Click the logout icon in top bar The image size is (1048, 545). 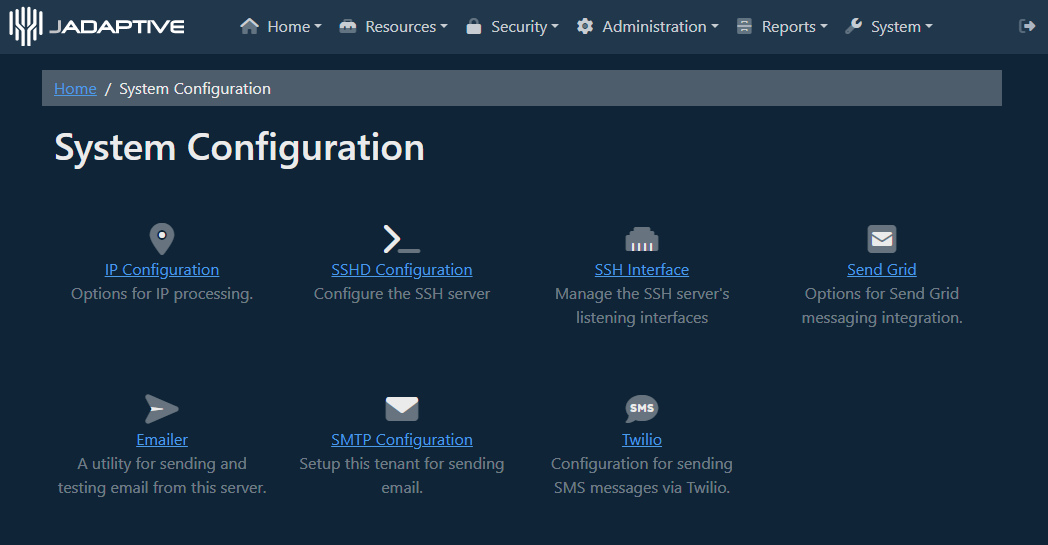tap(1027, 26)
